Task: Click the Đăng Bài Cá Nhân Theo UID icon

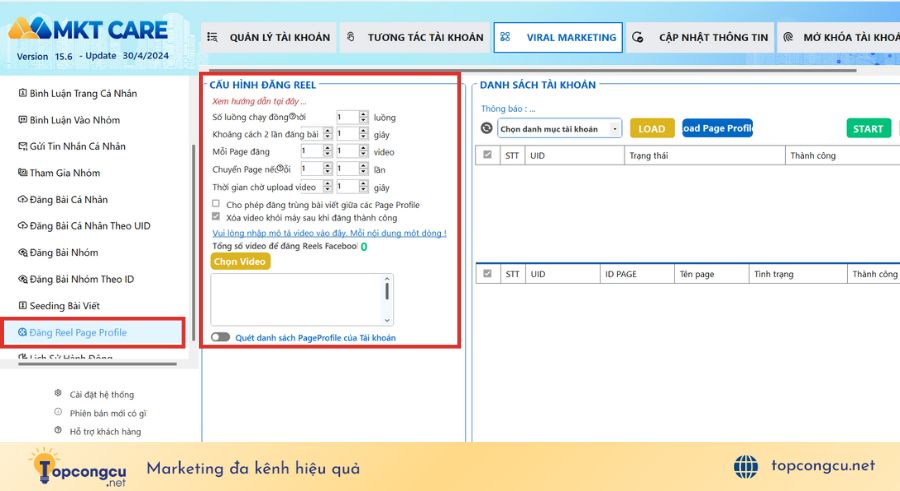Action: tap(23, 226)
